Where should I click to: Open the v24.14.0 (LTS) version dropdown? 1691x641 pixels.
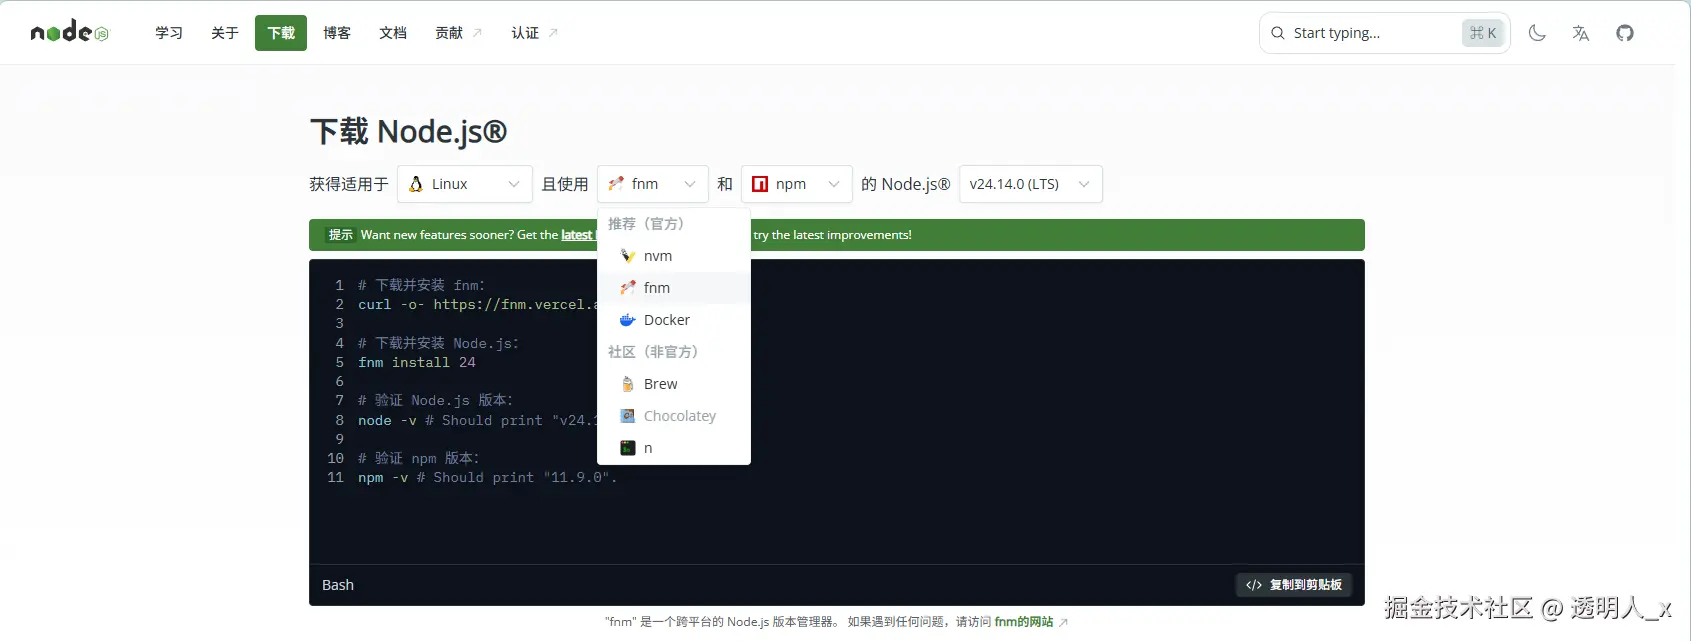pos(1031,184)
